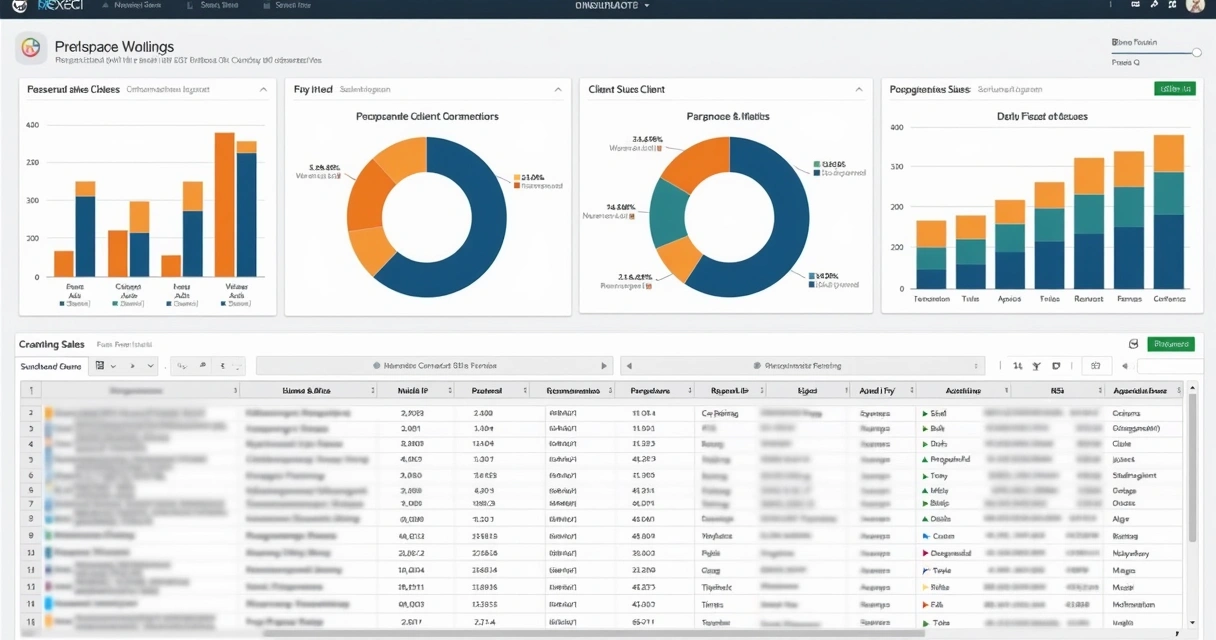Sort by the Muida IP column header
This screenshot has height=640, width=1216.
[416, 391]
